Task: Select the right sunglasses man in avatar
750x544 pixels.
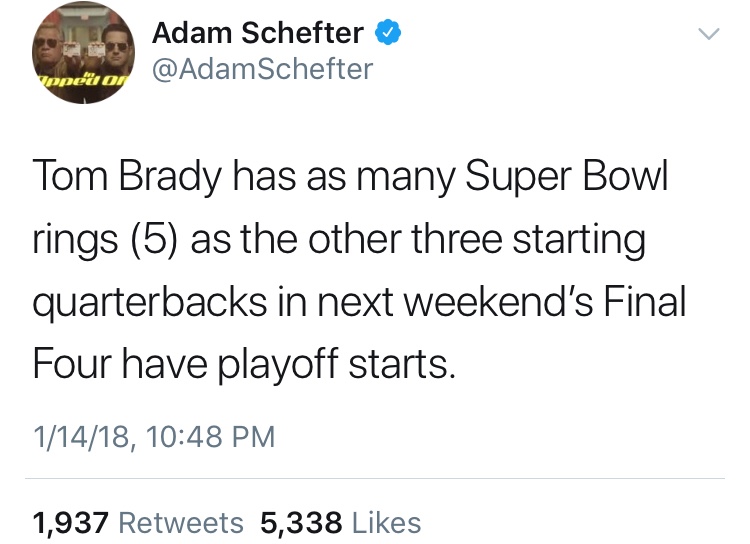Action: tap(116, 53)
